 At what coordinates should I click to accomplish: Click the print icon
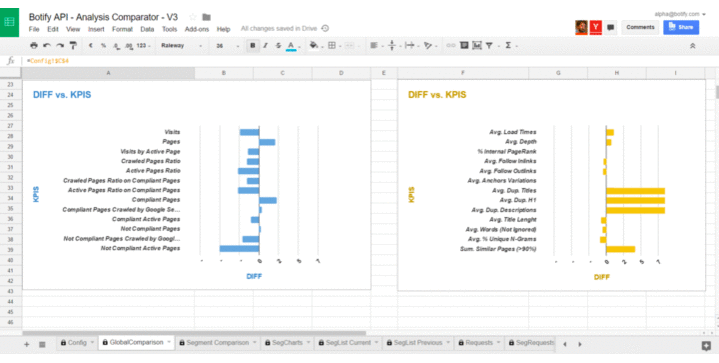pos(33,45)
